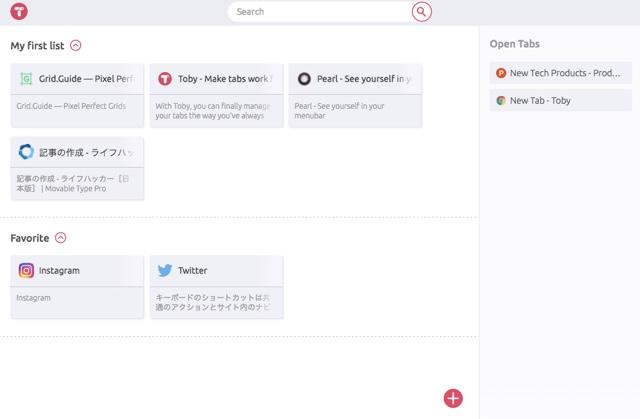Click the My first list heading

click(37, 45)
